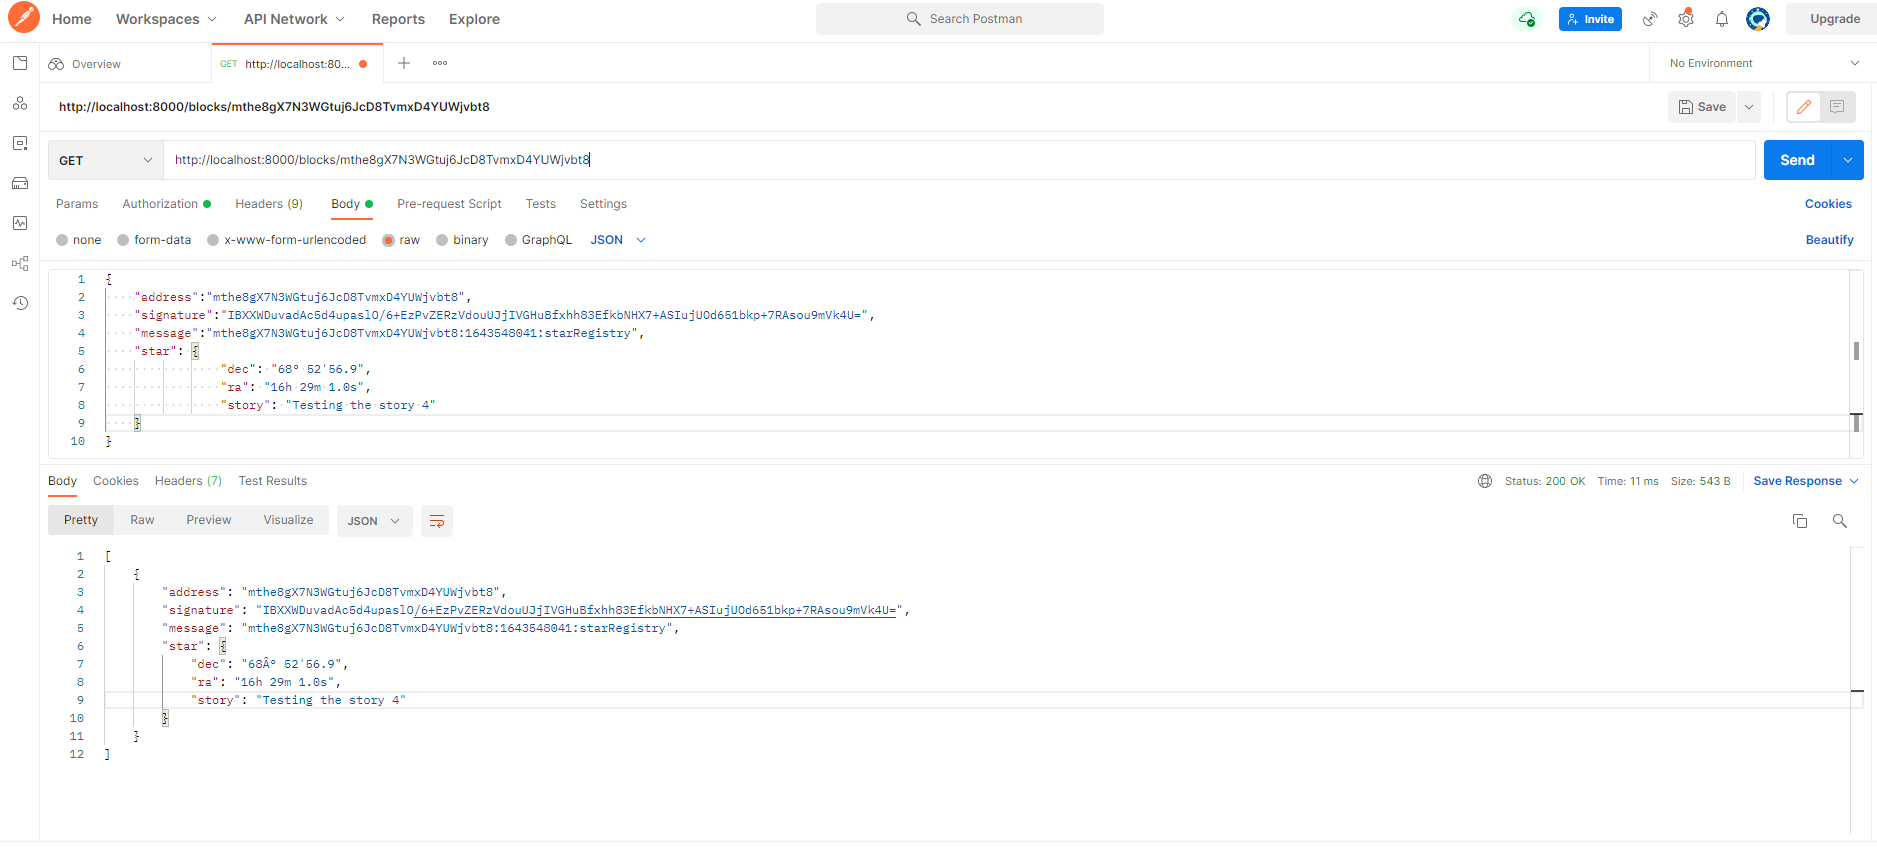Open the Collections sidebar icon
1877x847 pixels.
(x=20, y=63)
